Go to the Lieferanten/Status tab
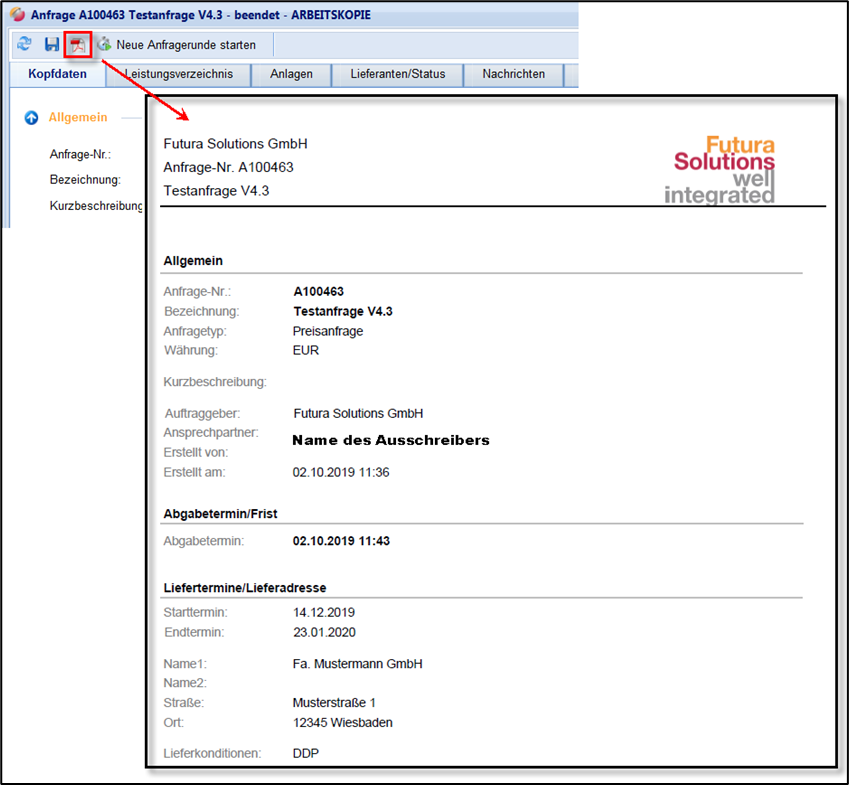 (397, 74)
